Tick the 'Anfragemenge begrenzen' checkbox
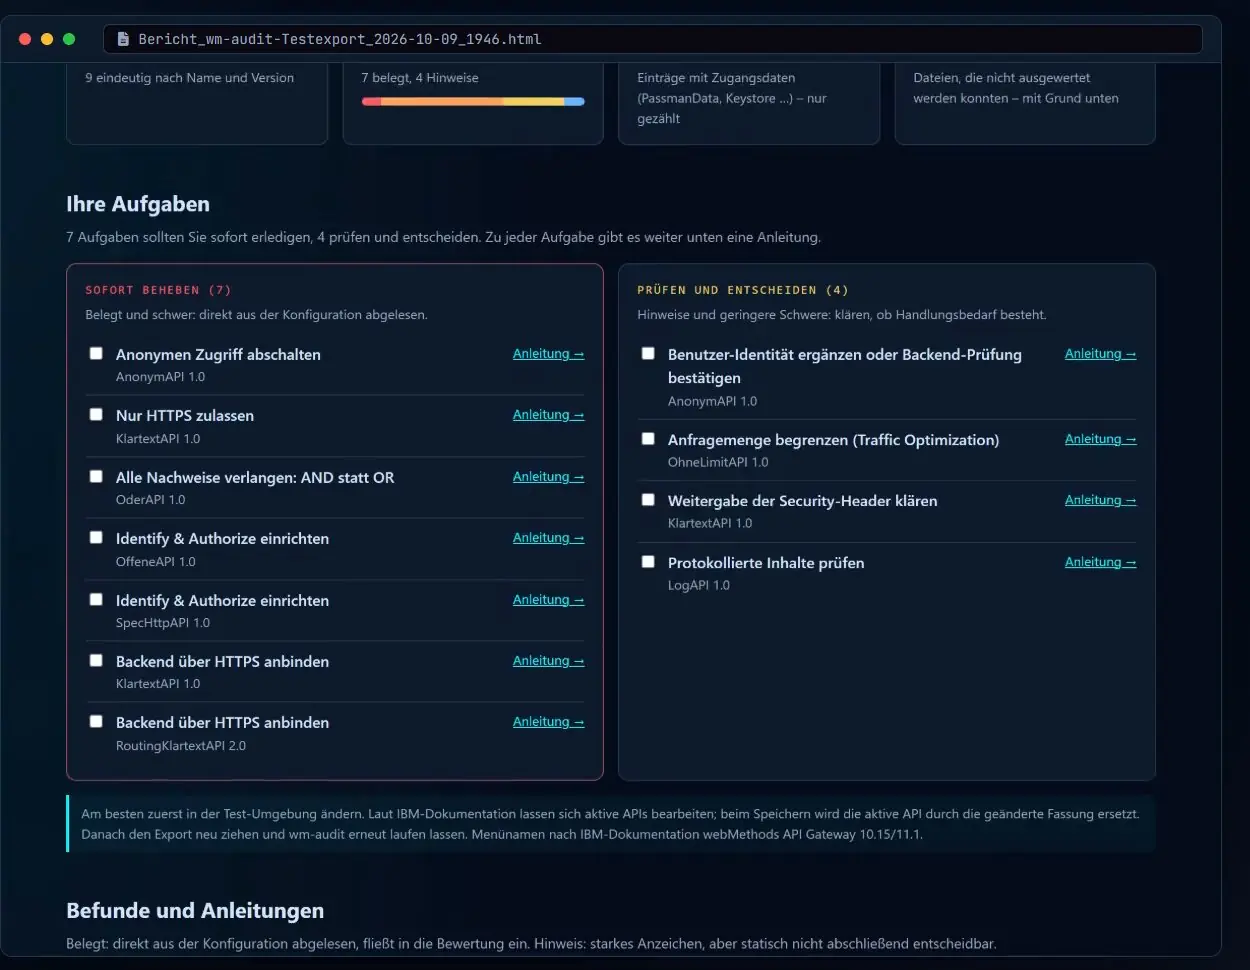The width and height of the screenshot is (1250, 970). click(648, 438)
